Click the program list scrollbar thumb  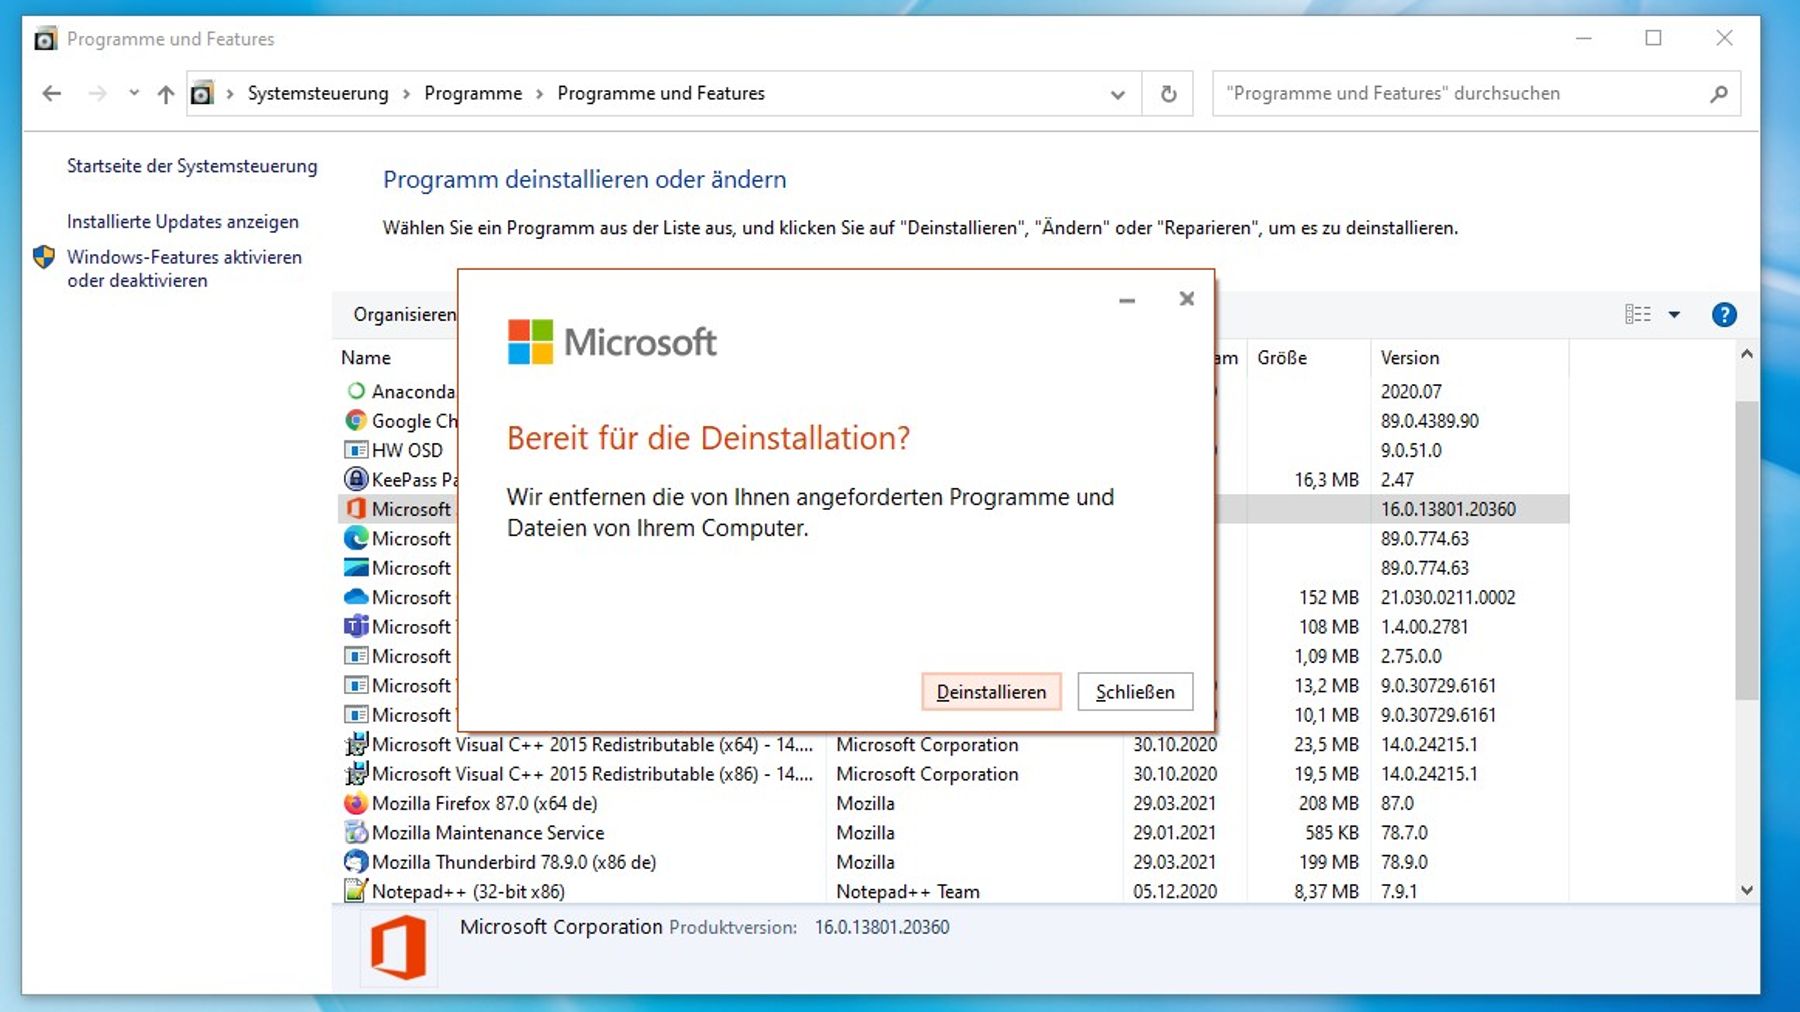1747,550
